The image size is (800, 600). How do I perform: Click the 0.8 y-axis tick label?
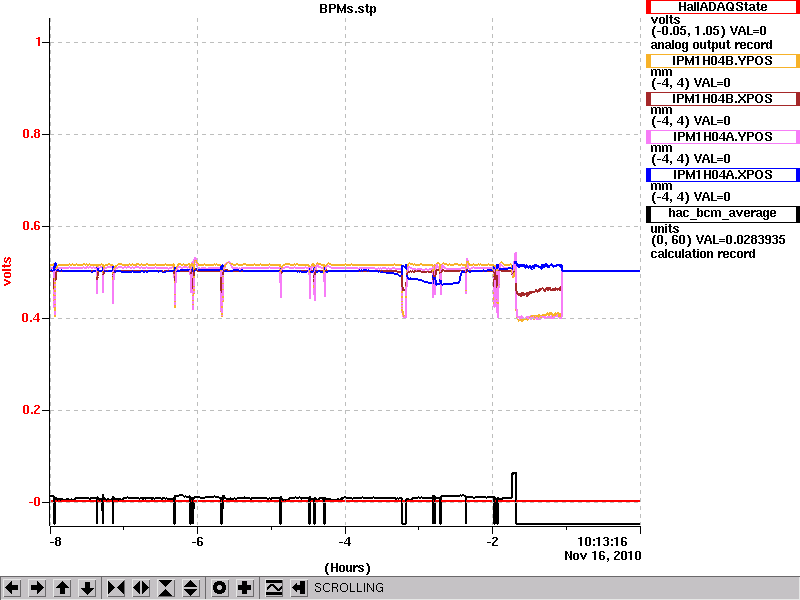(x=32, y=134)
